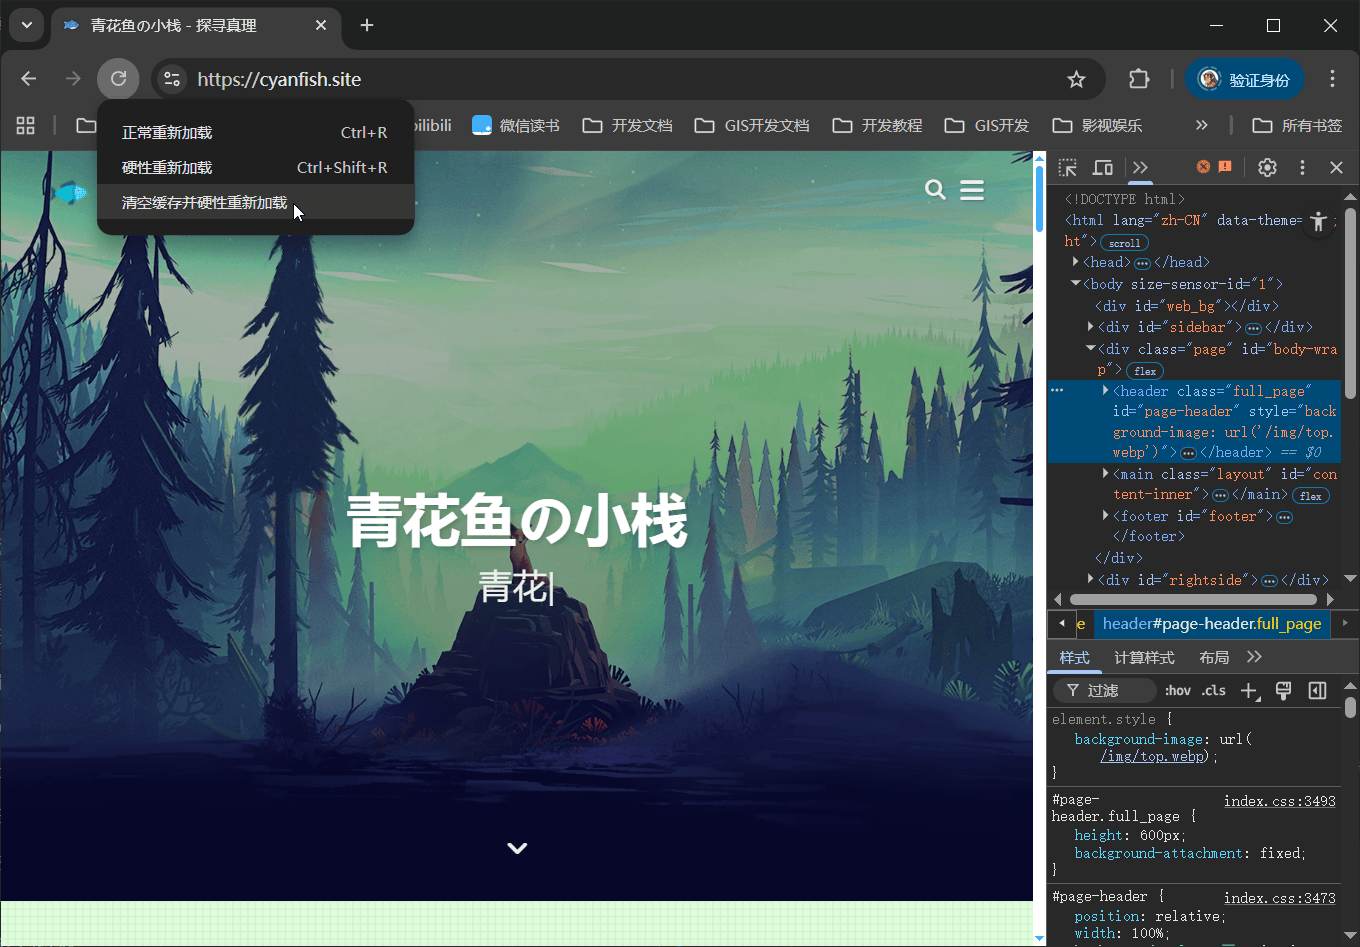The height and width of the screenshot is (947, 1360).
Task: Add a new style rule with plus icon
Action: 1250,691
